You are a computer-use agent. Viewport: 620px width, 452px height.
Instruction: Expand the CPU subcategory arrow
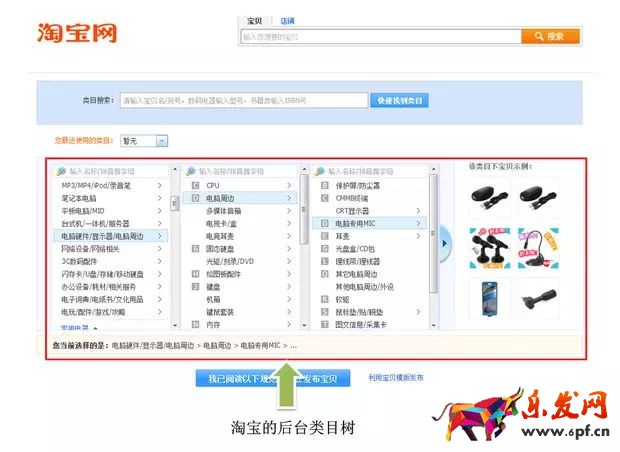[x=289, y=185]
